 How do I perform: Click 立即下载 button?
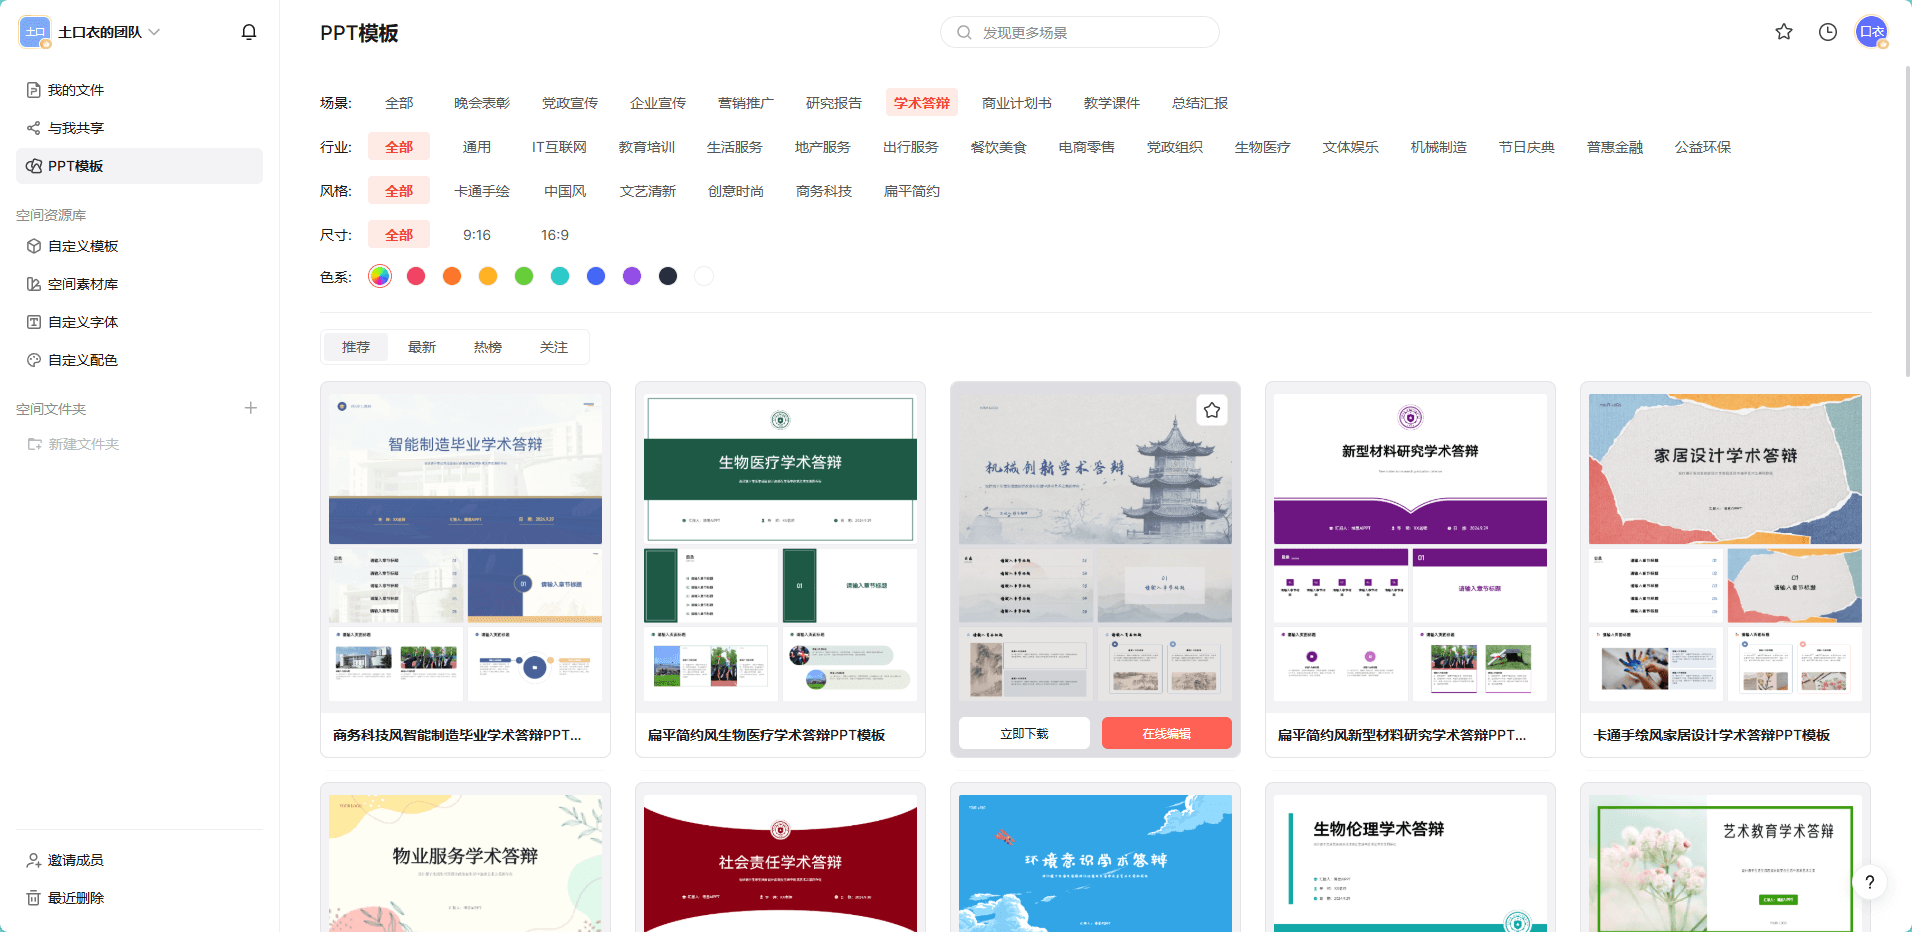pos(1024,733)
